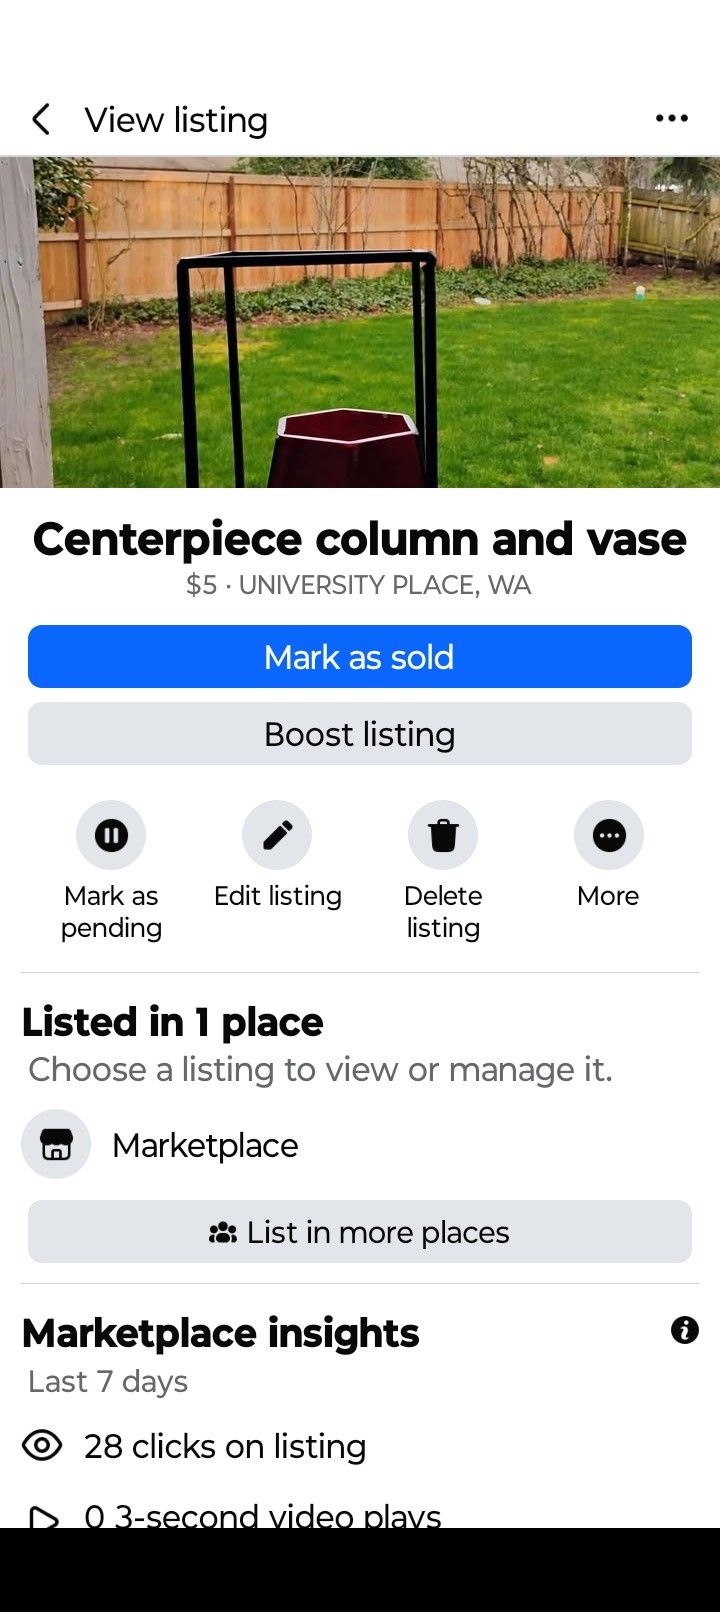Tap the Mark as pending pause icon
720x1612 pixels.
pos(111,835)
